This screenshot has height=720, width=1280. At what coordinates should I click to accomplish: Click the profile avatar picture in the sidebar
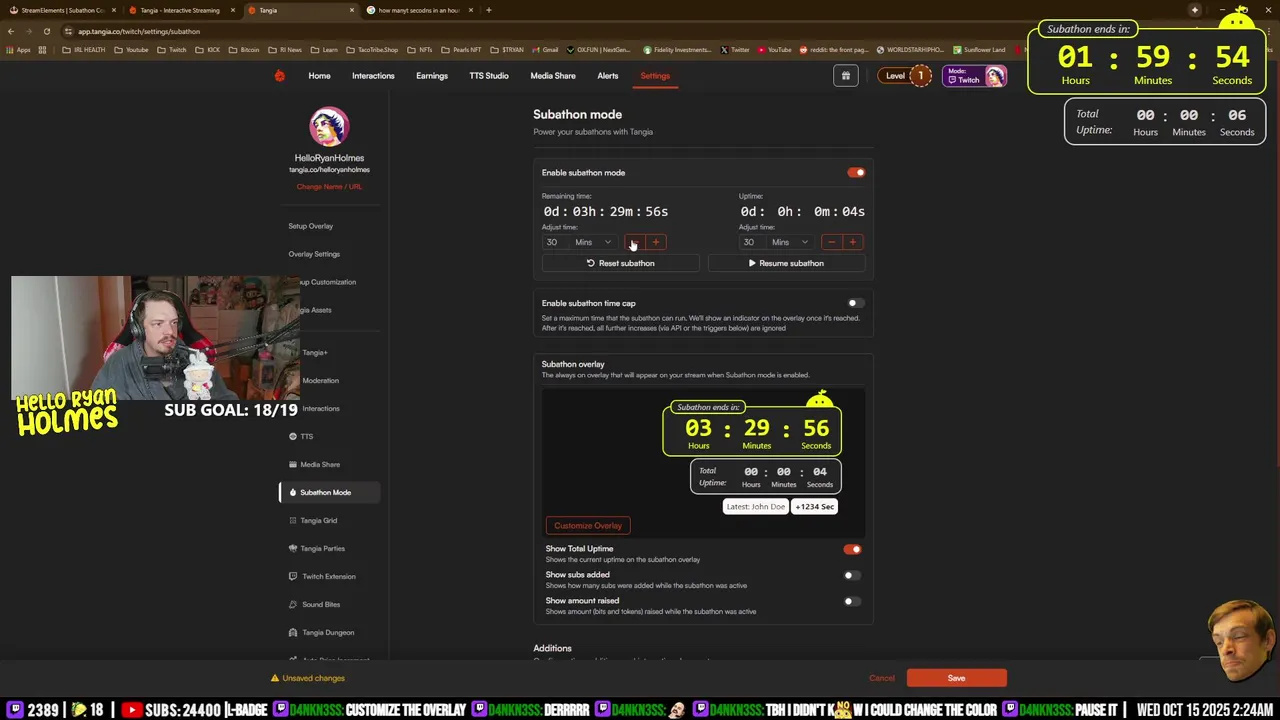click(329, 127)
